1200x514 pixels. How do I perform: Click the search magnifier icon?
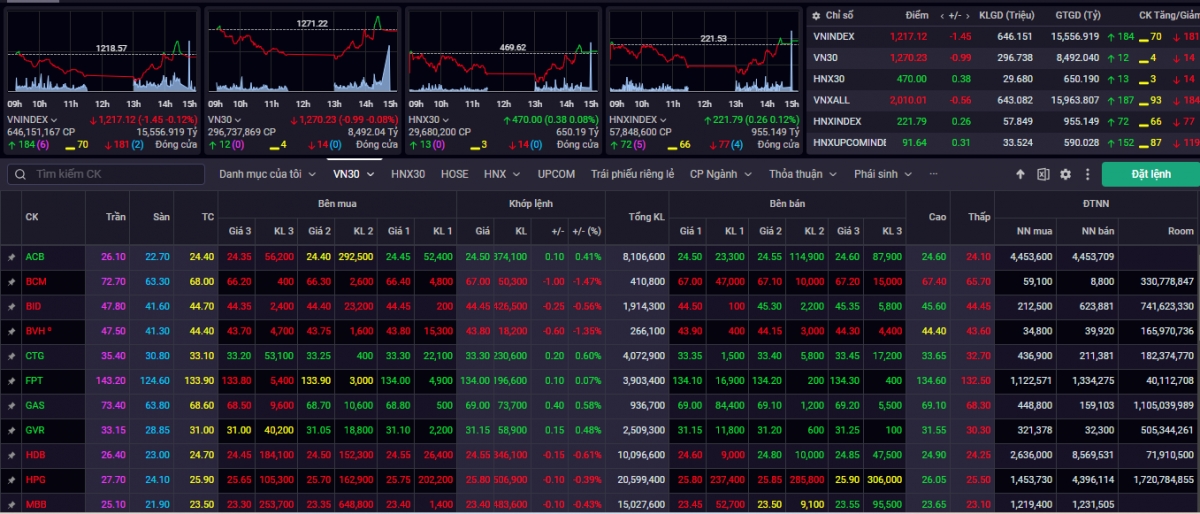(20, 174)
